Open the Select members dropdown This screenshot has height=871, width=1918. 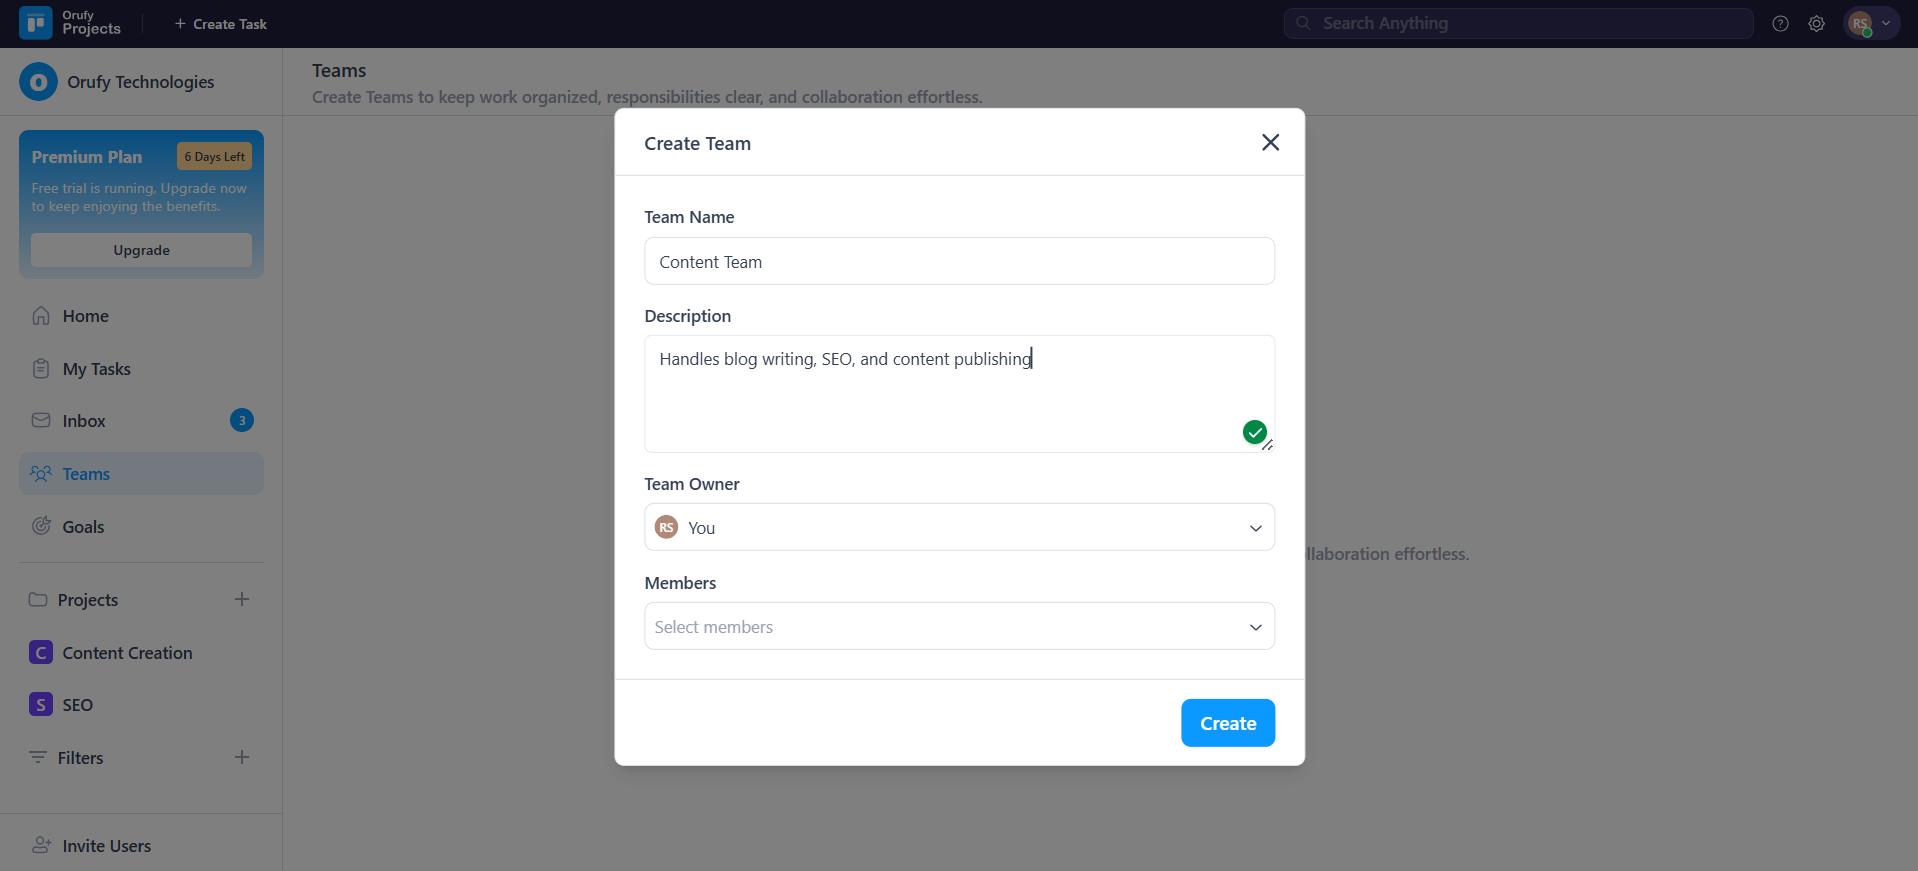[x=958, y=627]
